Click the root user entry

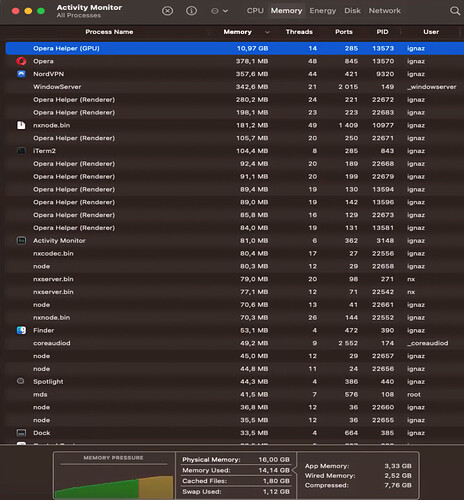coord(414,395)
